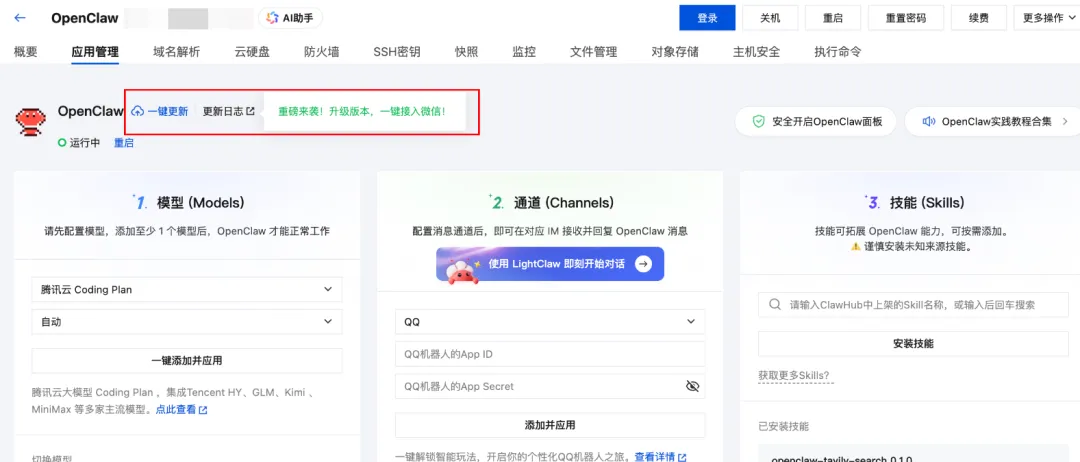Image resolution: width=1080 pixels, height=462 pixels.
Task: Click the search icon in Skill search box
Action: coord(775,304)
